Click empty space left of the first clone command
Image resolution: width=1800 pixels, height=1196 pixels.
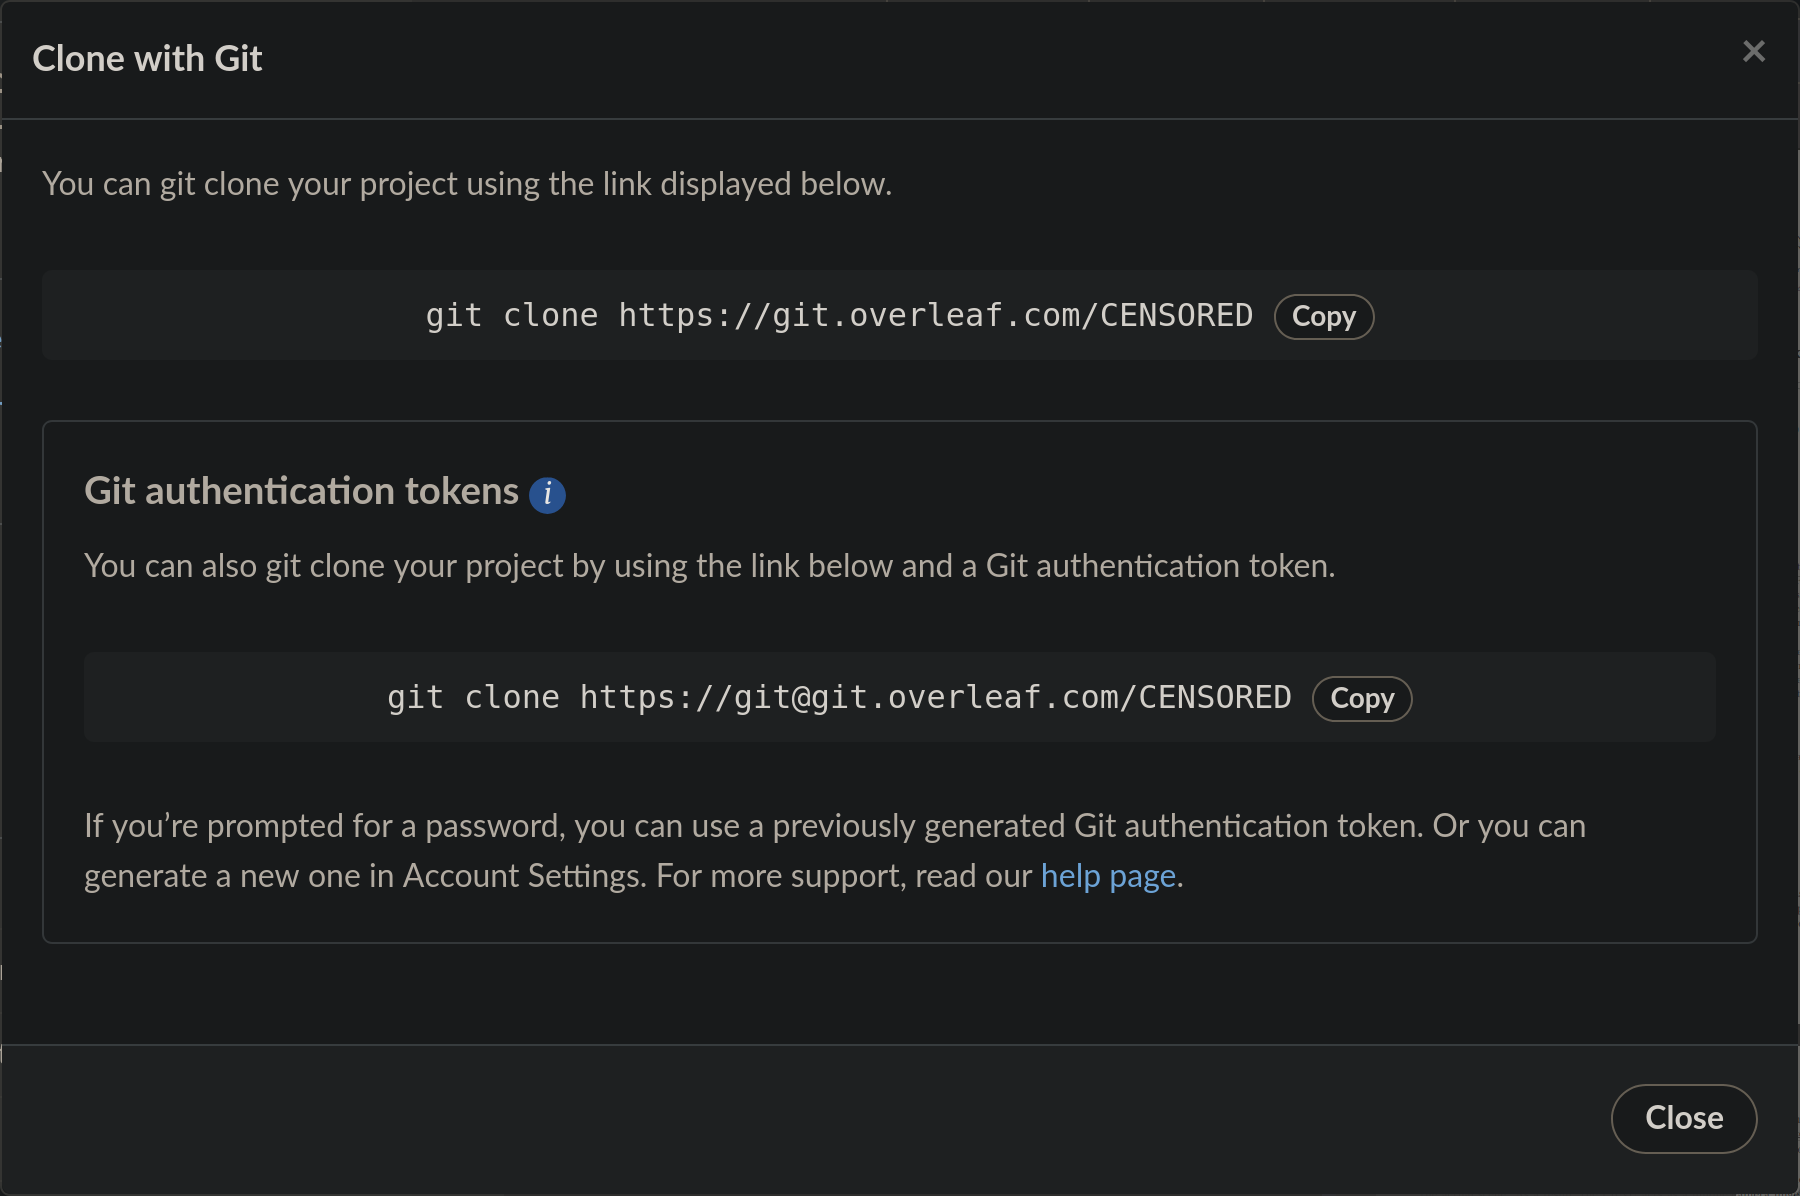(230, 316)
